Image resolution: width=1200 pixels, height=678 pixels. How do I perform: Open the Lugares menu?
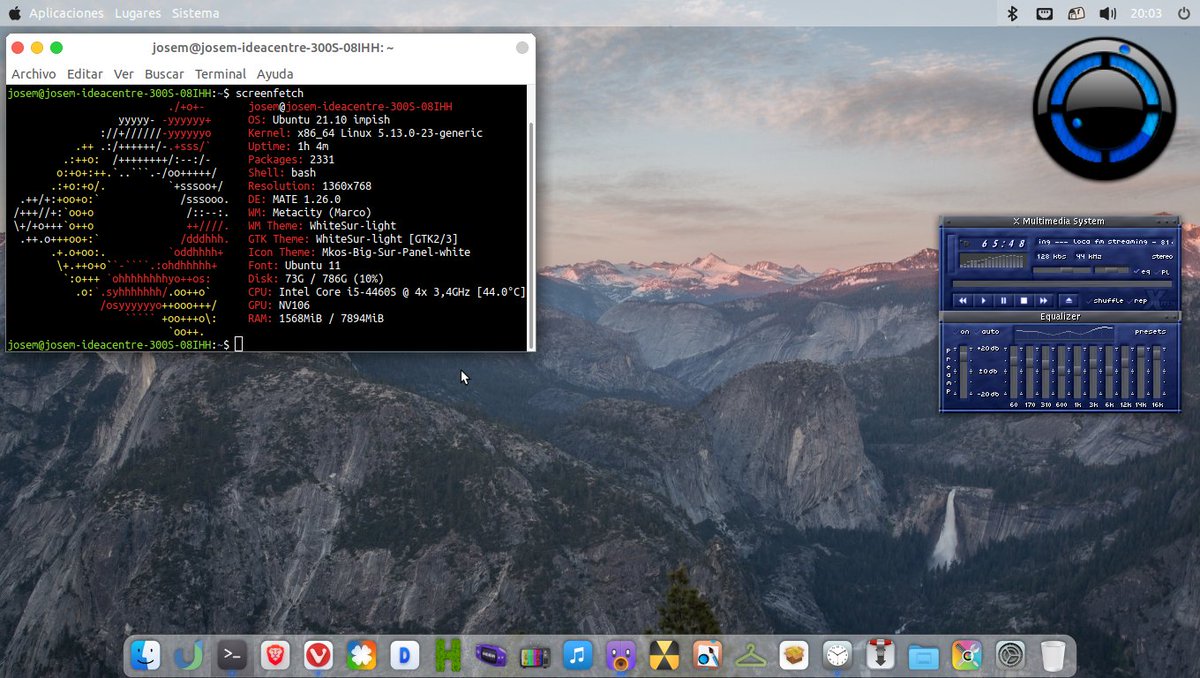[x=137, y=13]
